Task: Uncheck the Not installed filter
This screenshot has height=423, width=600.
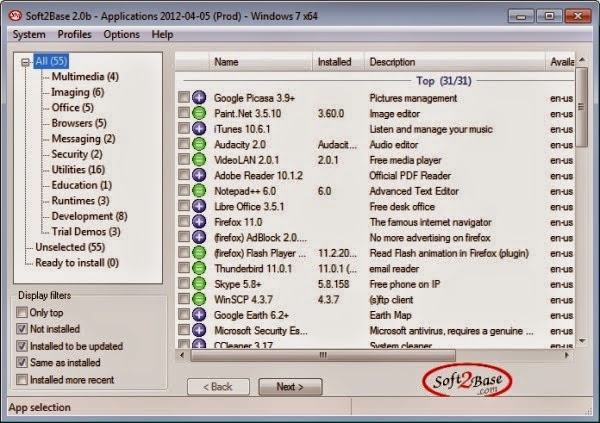Action: pos(22,328)
